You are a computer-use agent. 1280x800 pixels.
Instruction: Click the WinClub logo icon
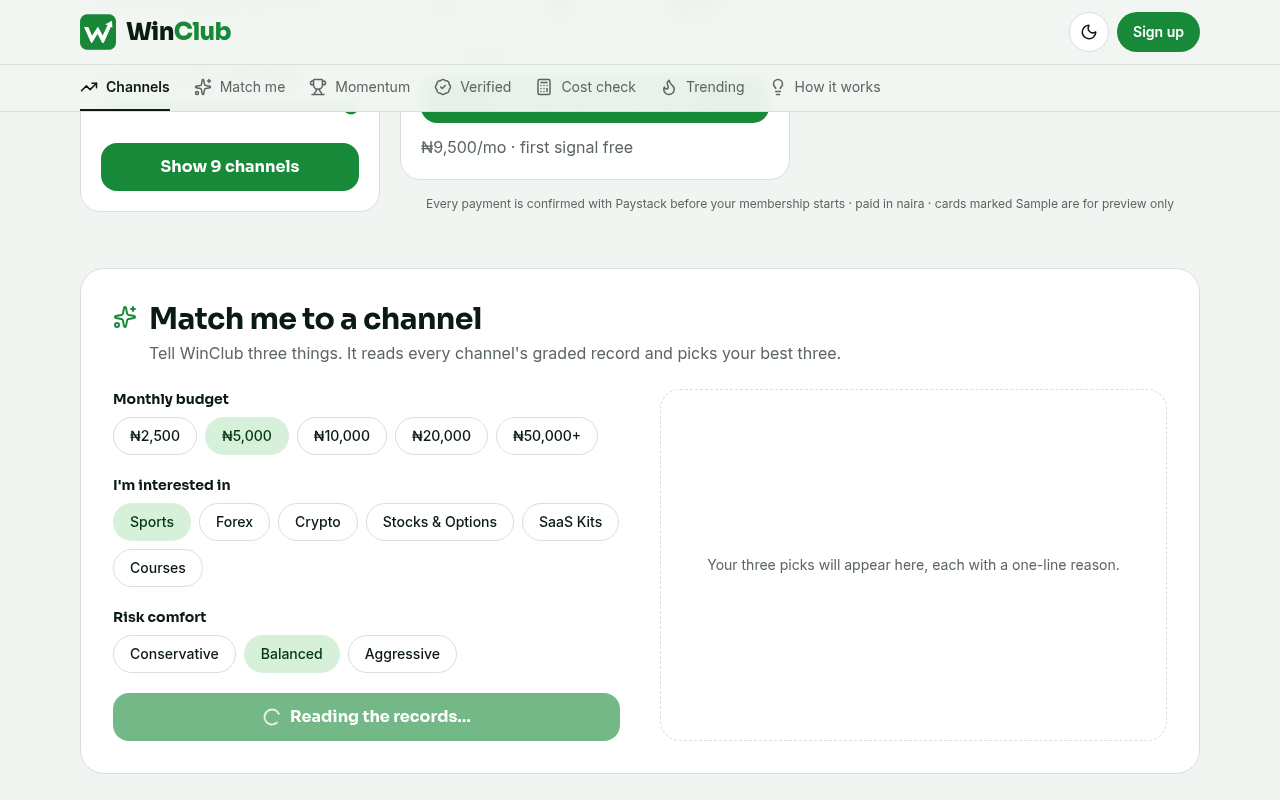coord(98,32)
